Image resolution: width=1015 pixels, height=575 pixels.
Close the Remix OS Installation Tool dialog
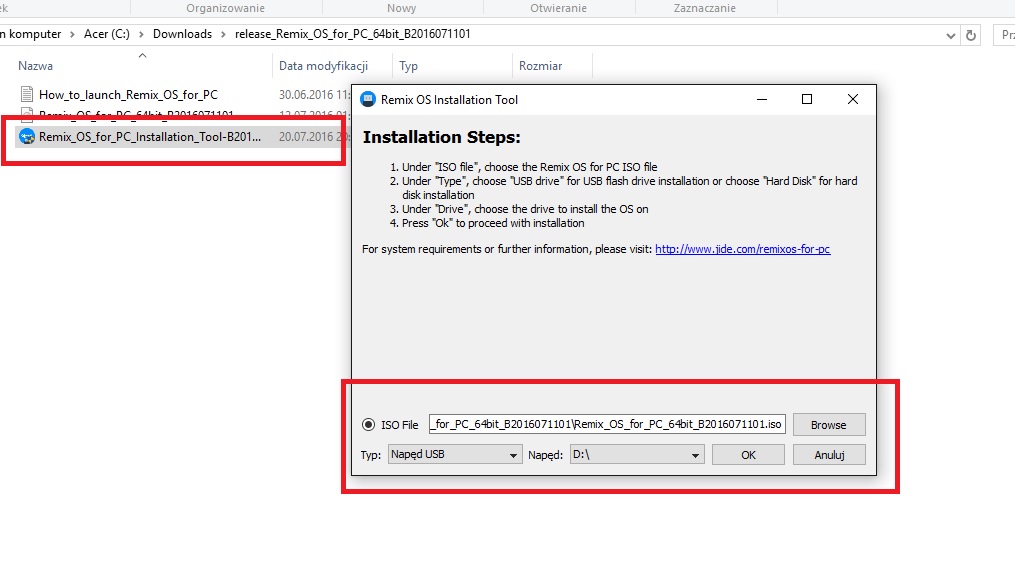point(852,100)
